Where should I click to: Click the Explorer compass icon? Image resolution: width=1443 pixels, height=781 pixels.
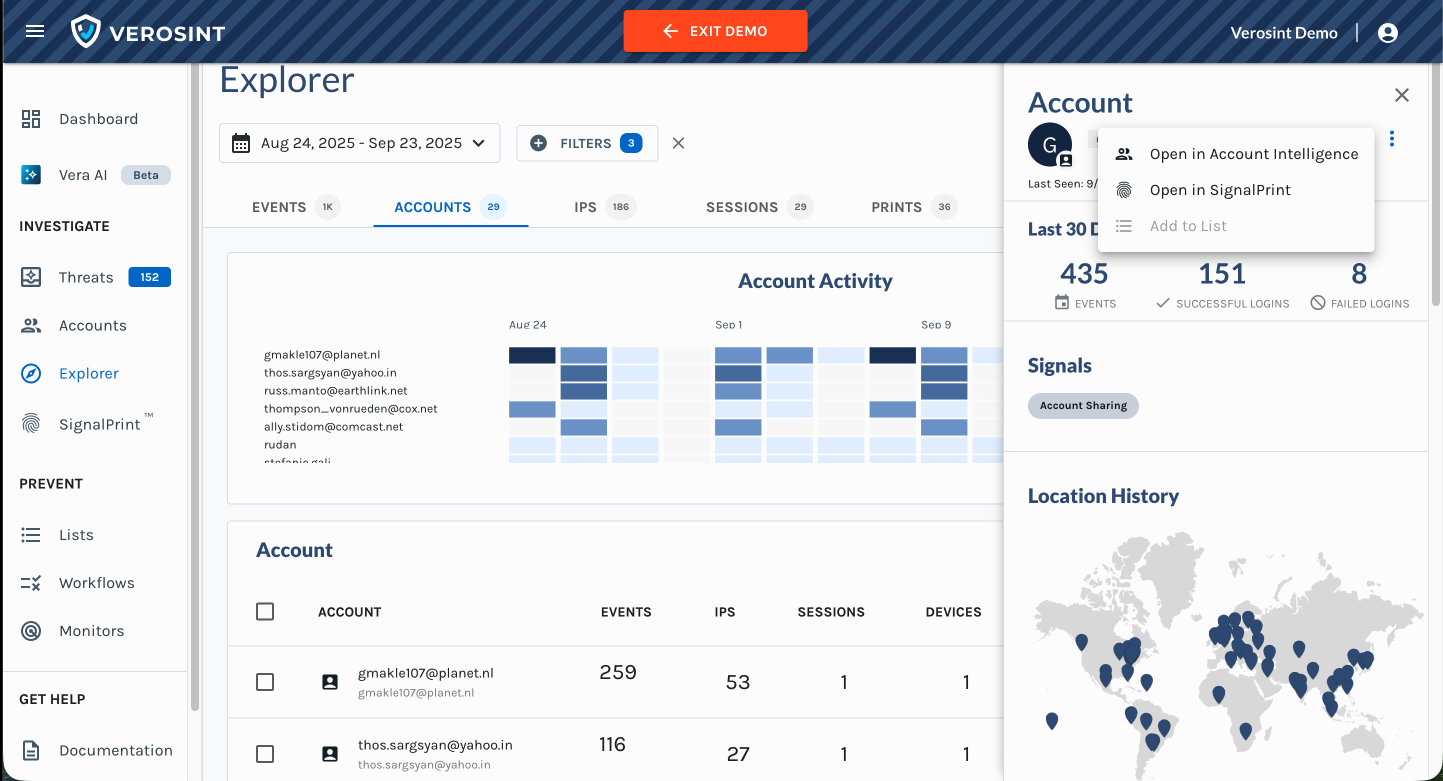coord(31,373)
